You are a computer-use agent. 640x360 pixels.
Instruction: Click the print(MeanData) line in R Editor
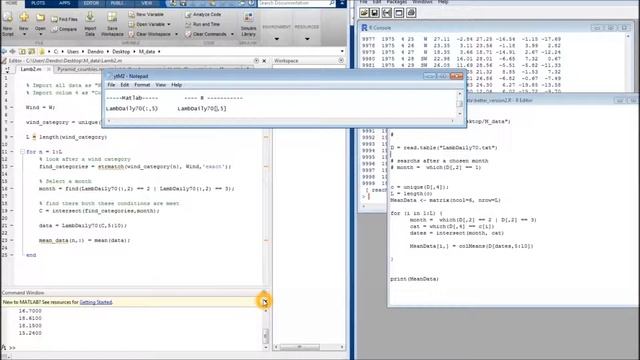[414, 279]
